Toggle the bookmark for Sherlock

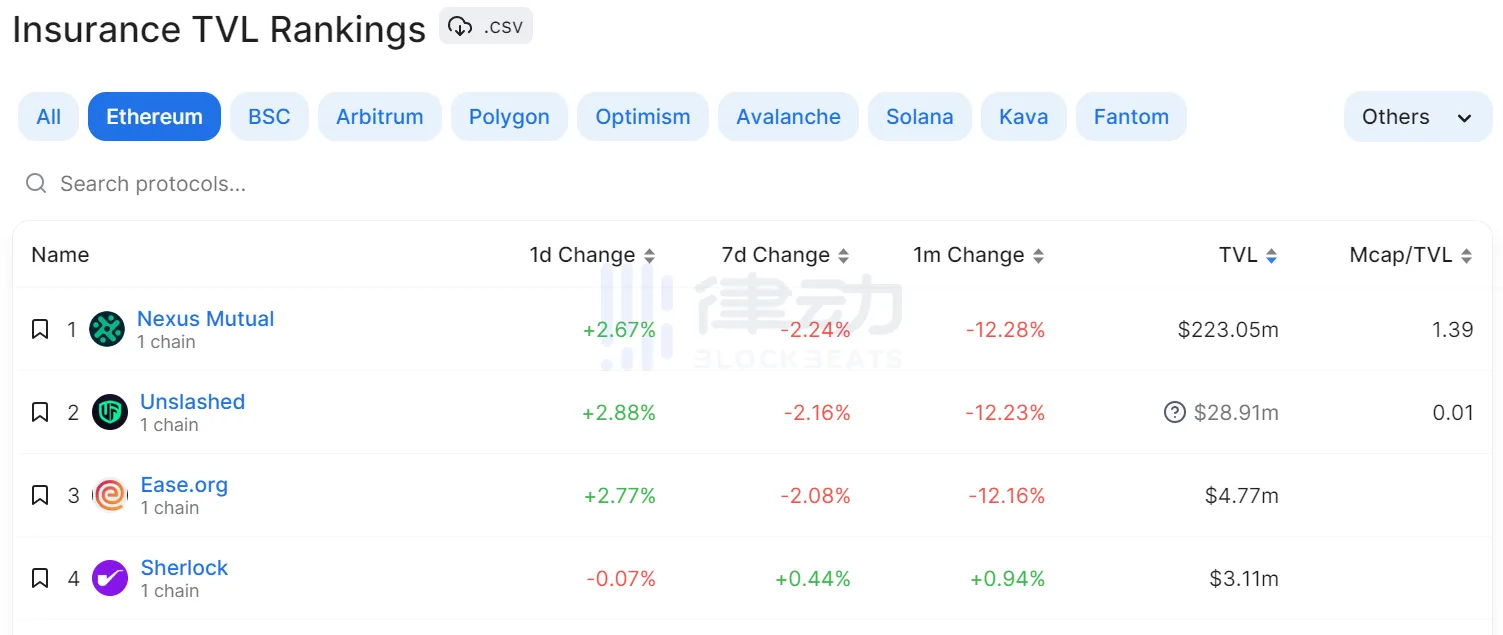(40, 578)
